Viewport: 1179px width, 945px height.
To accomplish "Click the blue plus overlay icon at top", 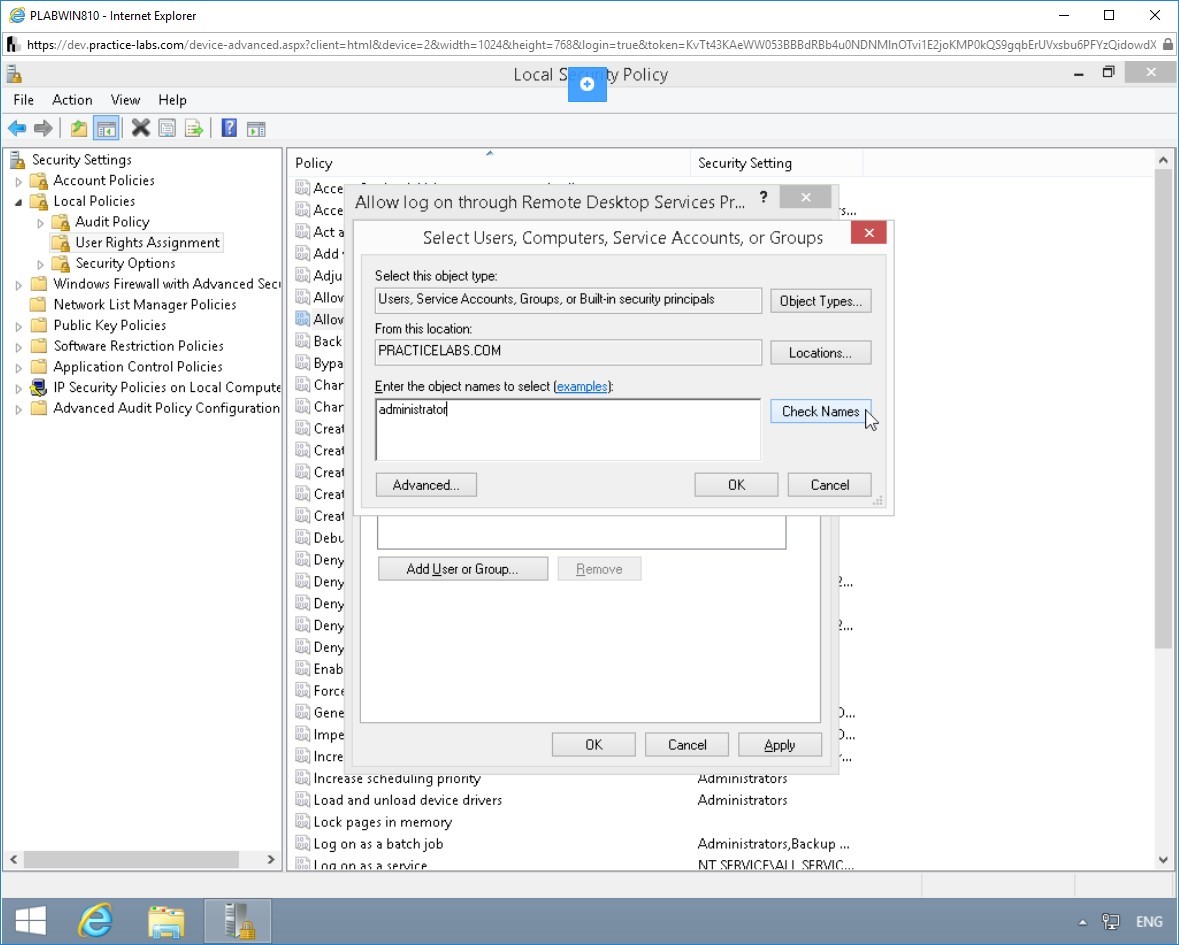I will click(x=587, y=84).
